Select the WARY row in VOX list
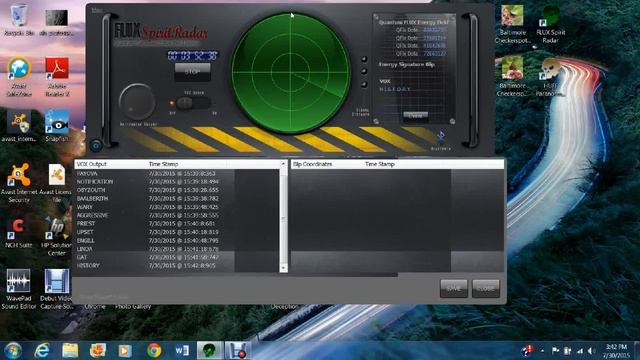 tap(155, 207)
